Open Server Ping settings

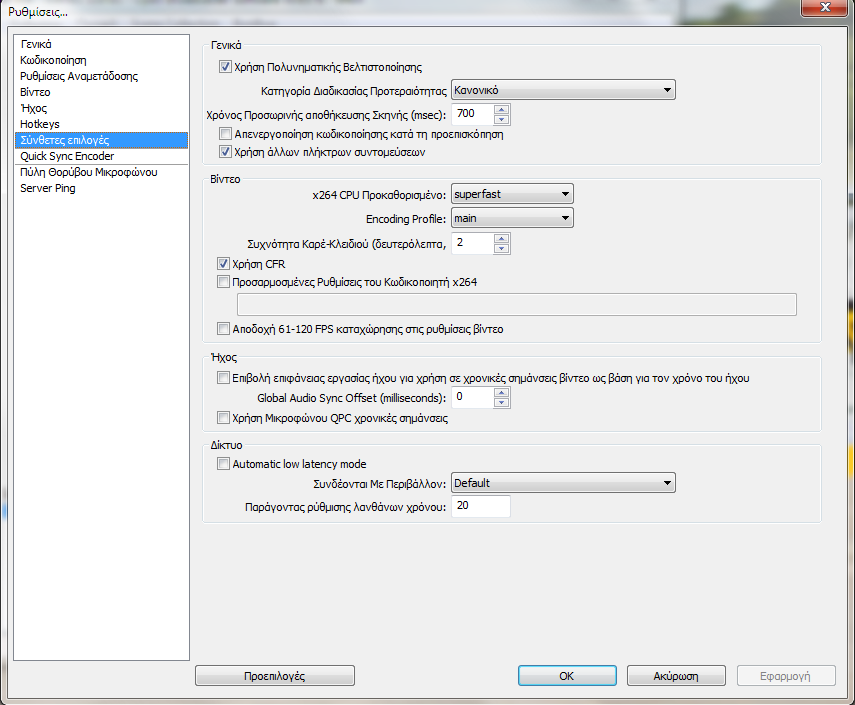tap(101, 188)
